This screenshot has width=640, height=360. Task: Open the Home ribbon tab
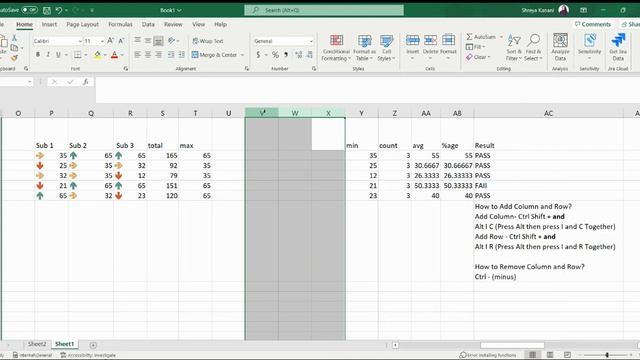(24, 24)
